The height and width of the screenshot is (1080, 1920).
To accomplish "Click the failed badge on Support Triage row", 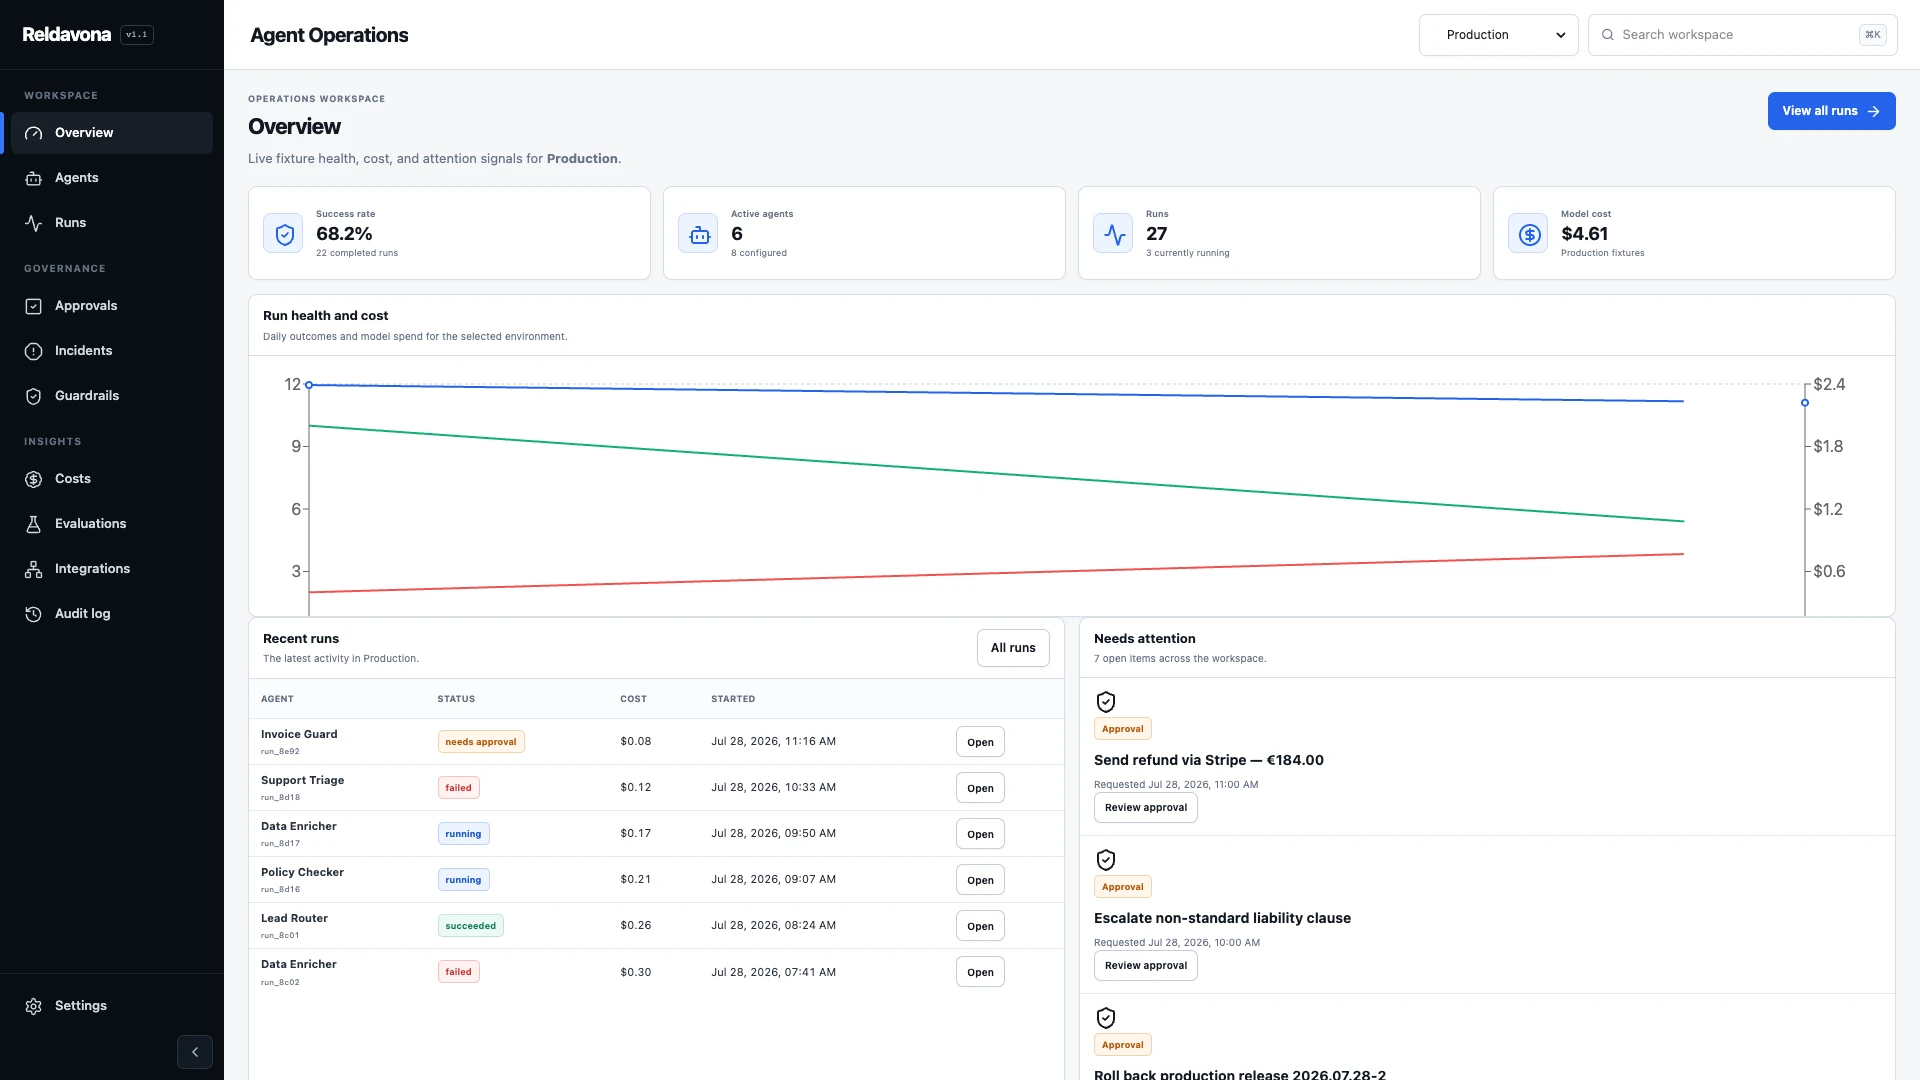I will pyautogui.click(x=459, y=788).
